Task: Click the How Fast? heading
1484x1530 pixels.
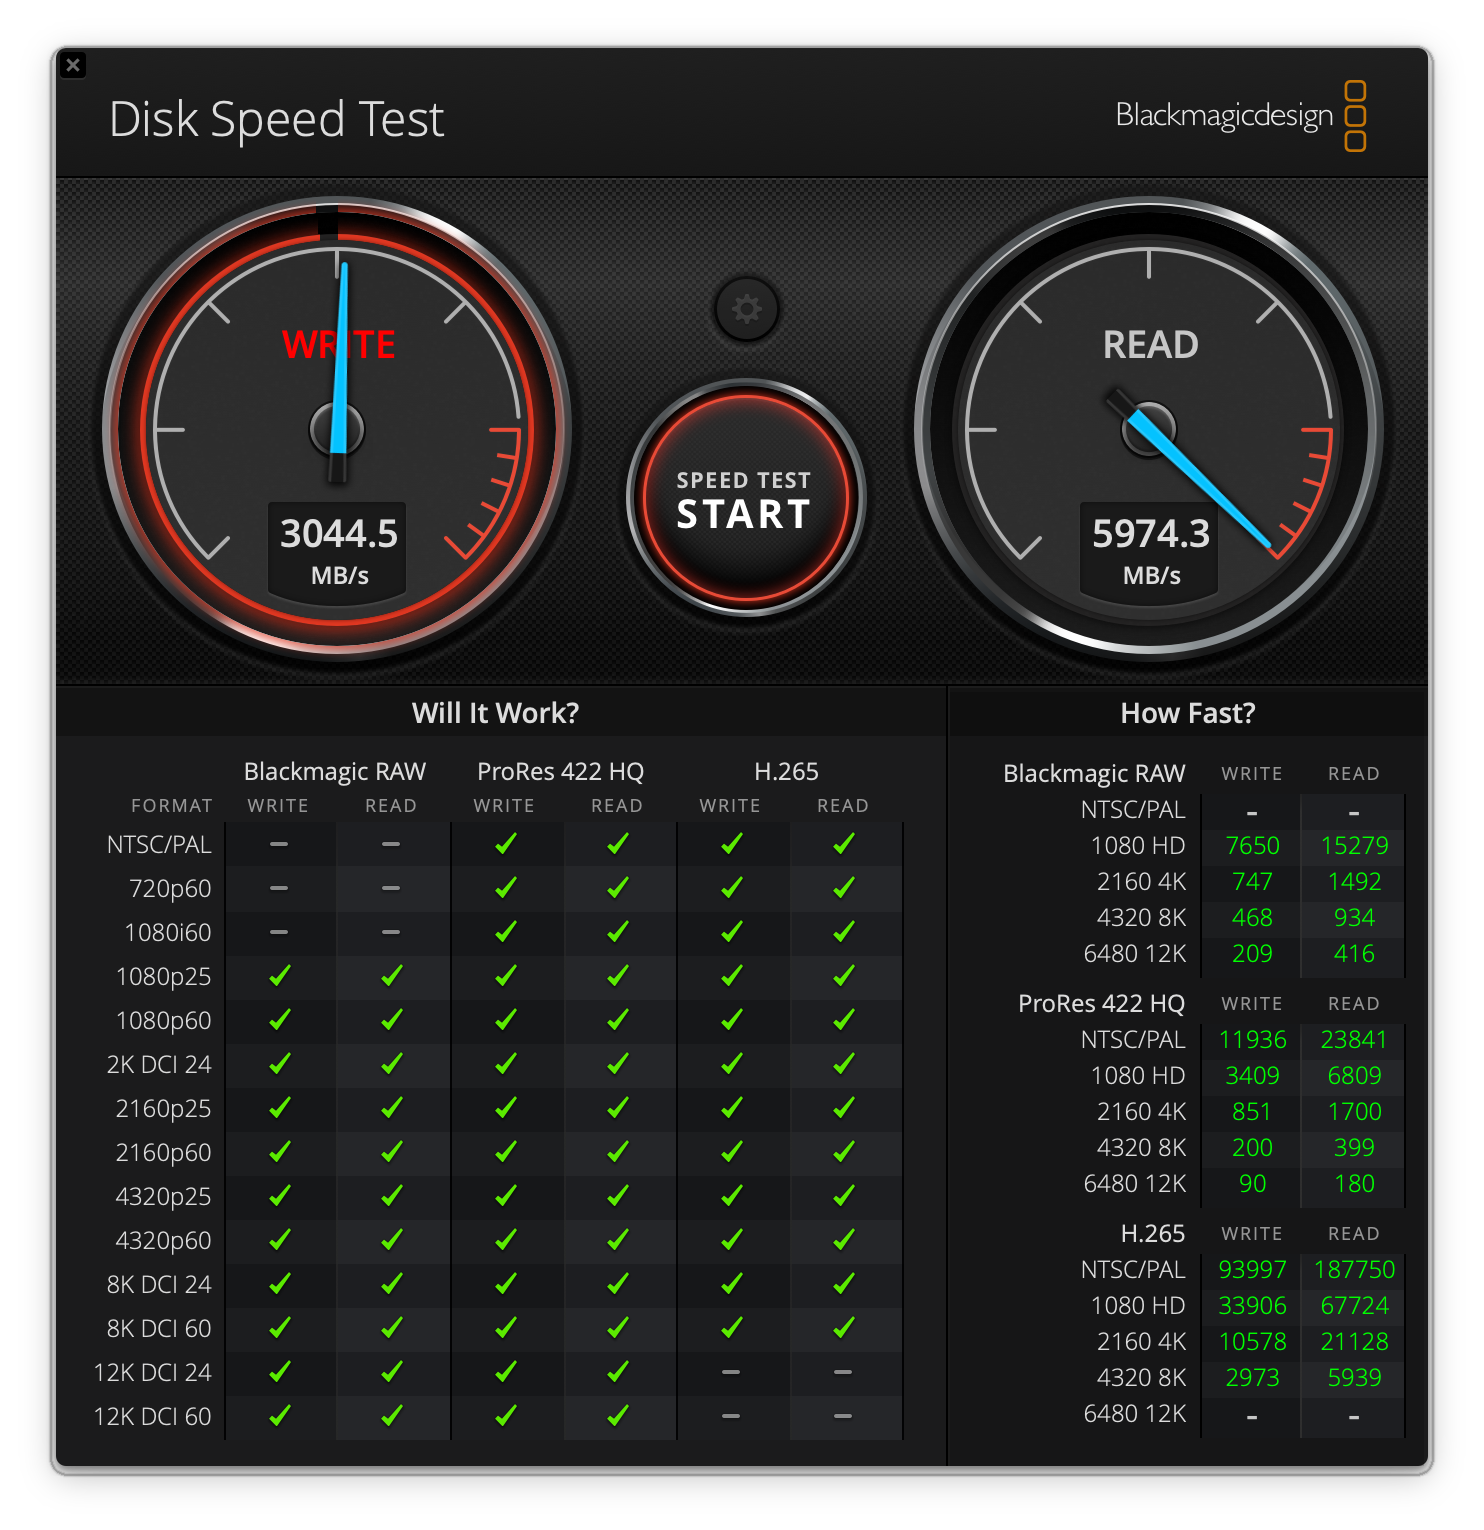Action: (x=1188, y=713)
